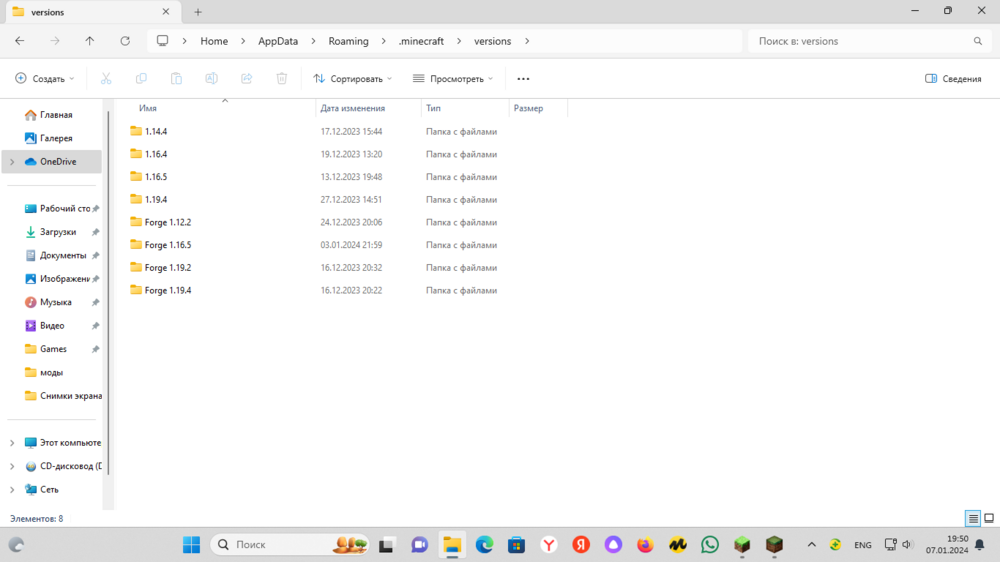
Task: Expand the OneDrive tree node
Action: tap(12, 162)
